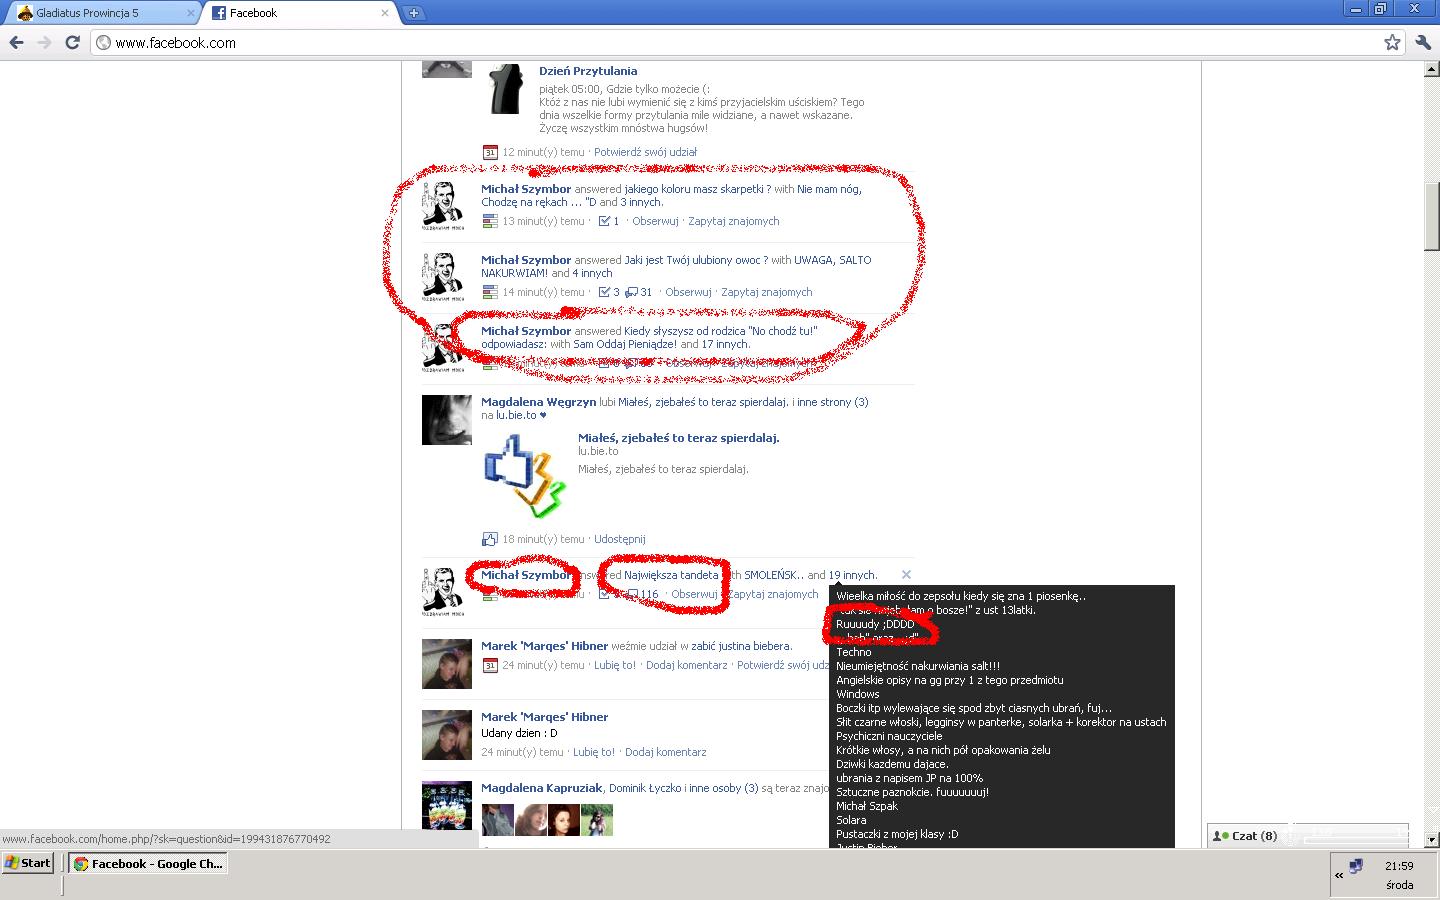1440x900 pixels.
Task: Bookmark page with the star icon
Action: coord(1392,42)
